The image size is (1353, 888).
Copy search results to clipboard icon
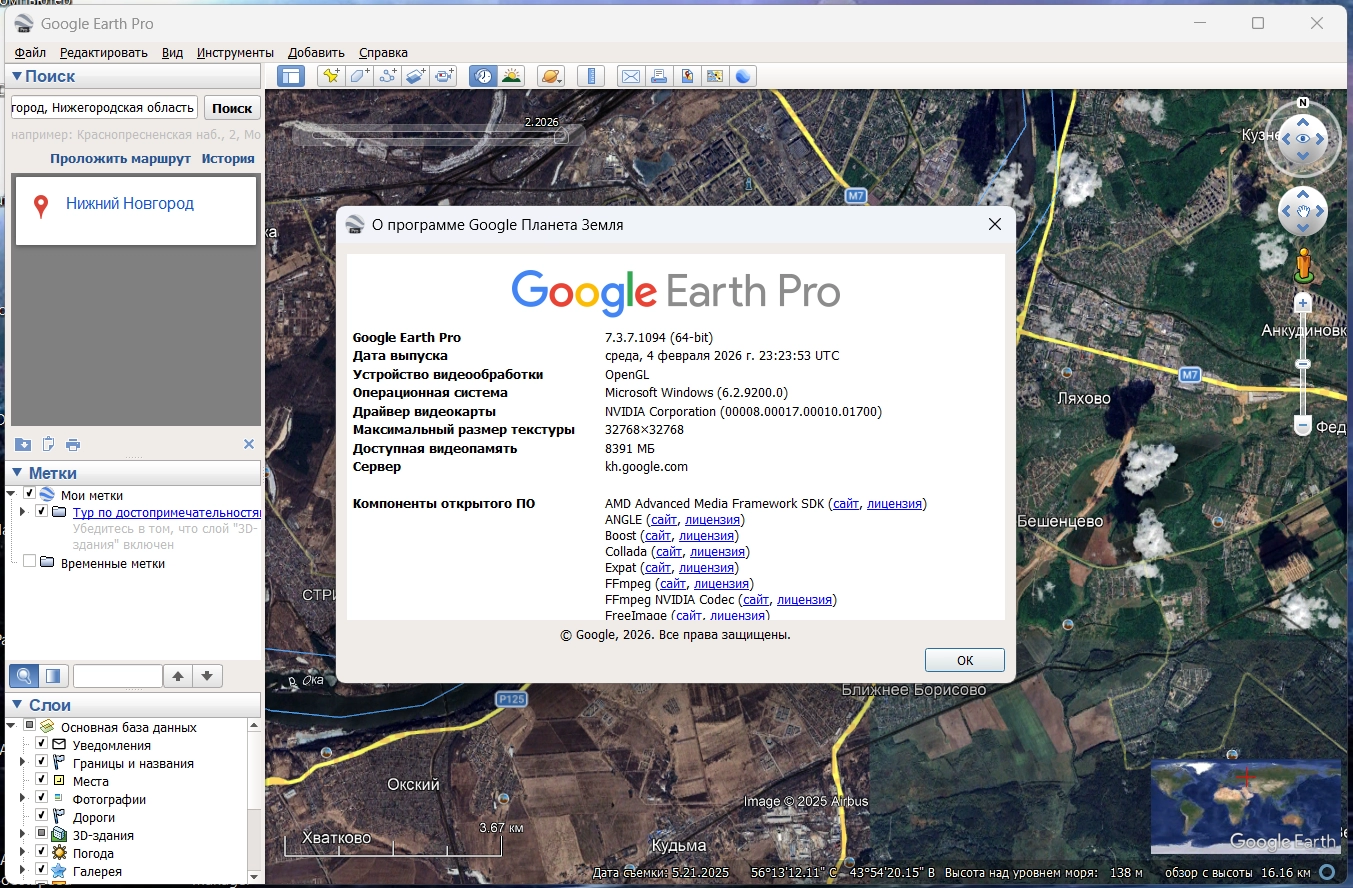tap(47, 444)
